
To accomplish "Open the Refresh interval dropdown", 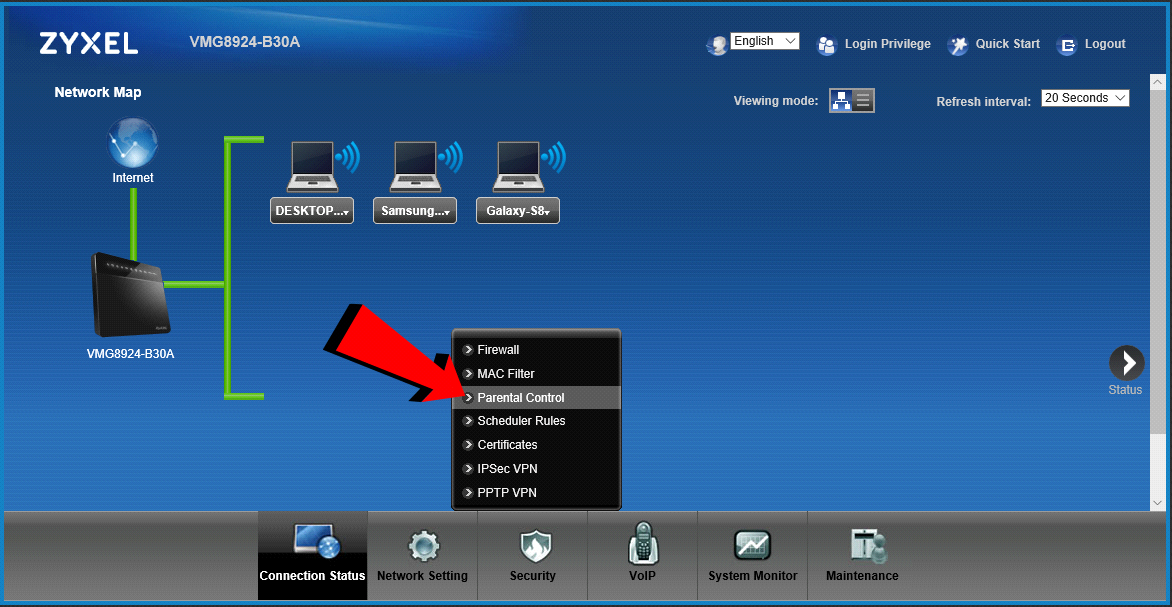I will click(1085, 98).
